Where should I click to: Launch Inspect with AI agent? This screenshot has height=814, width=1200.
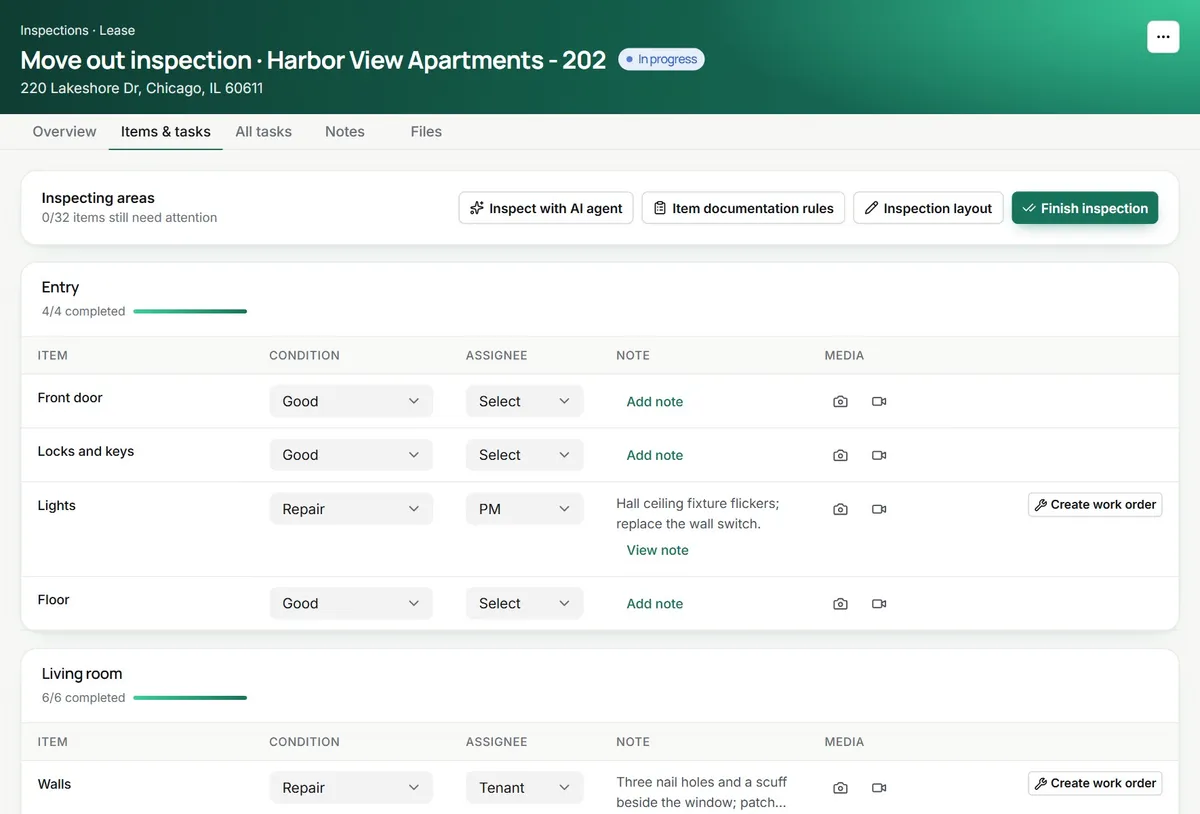click(546, 208)
